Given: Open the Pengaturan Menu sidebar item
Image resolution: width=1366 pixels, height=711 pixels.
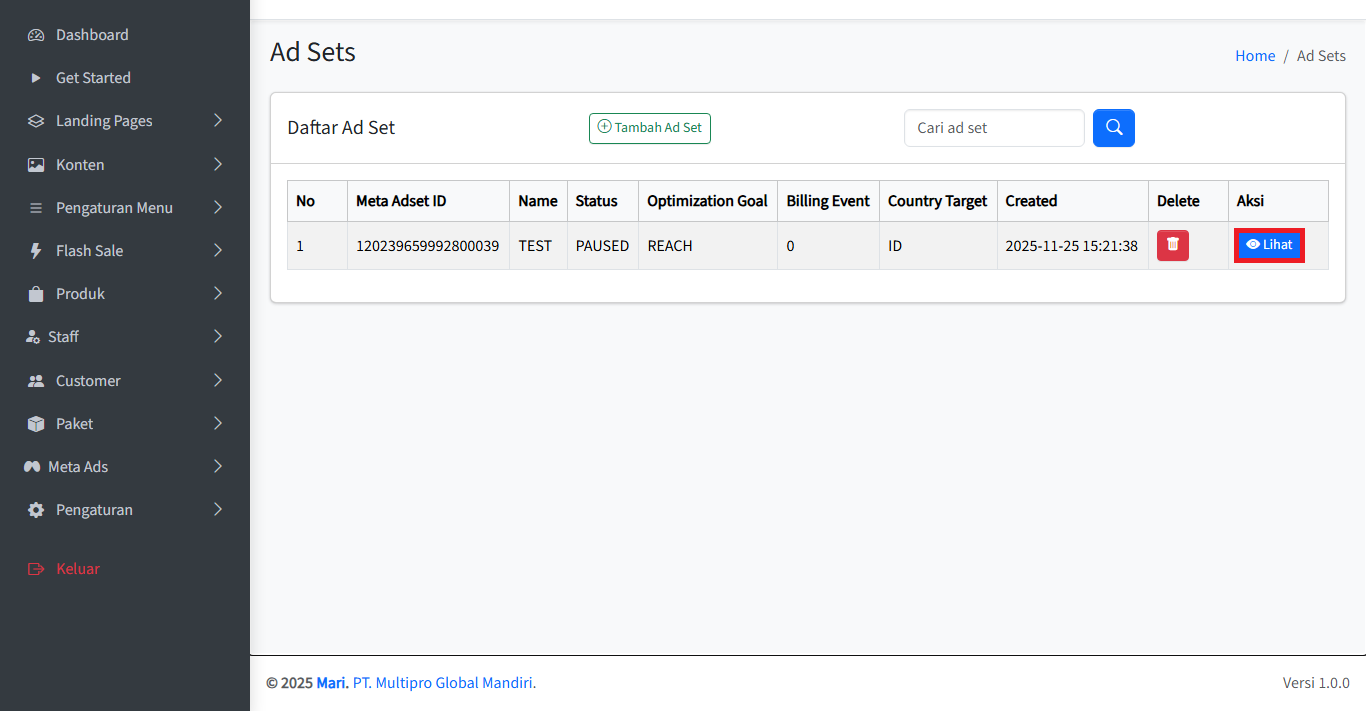Looking at the screenshot, I should coord(114,208).
